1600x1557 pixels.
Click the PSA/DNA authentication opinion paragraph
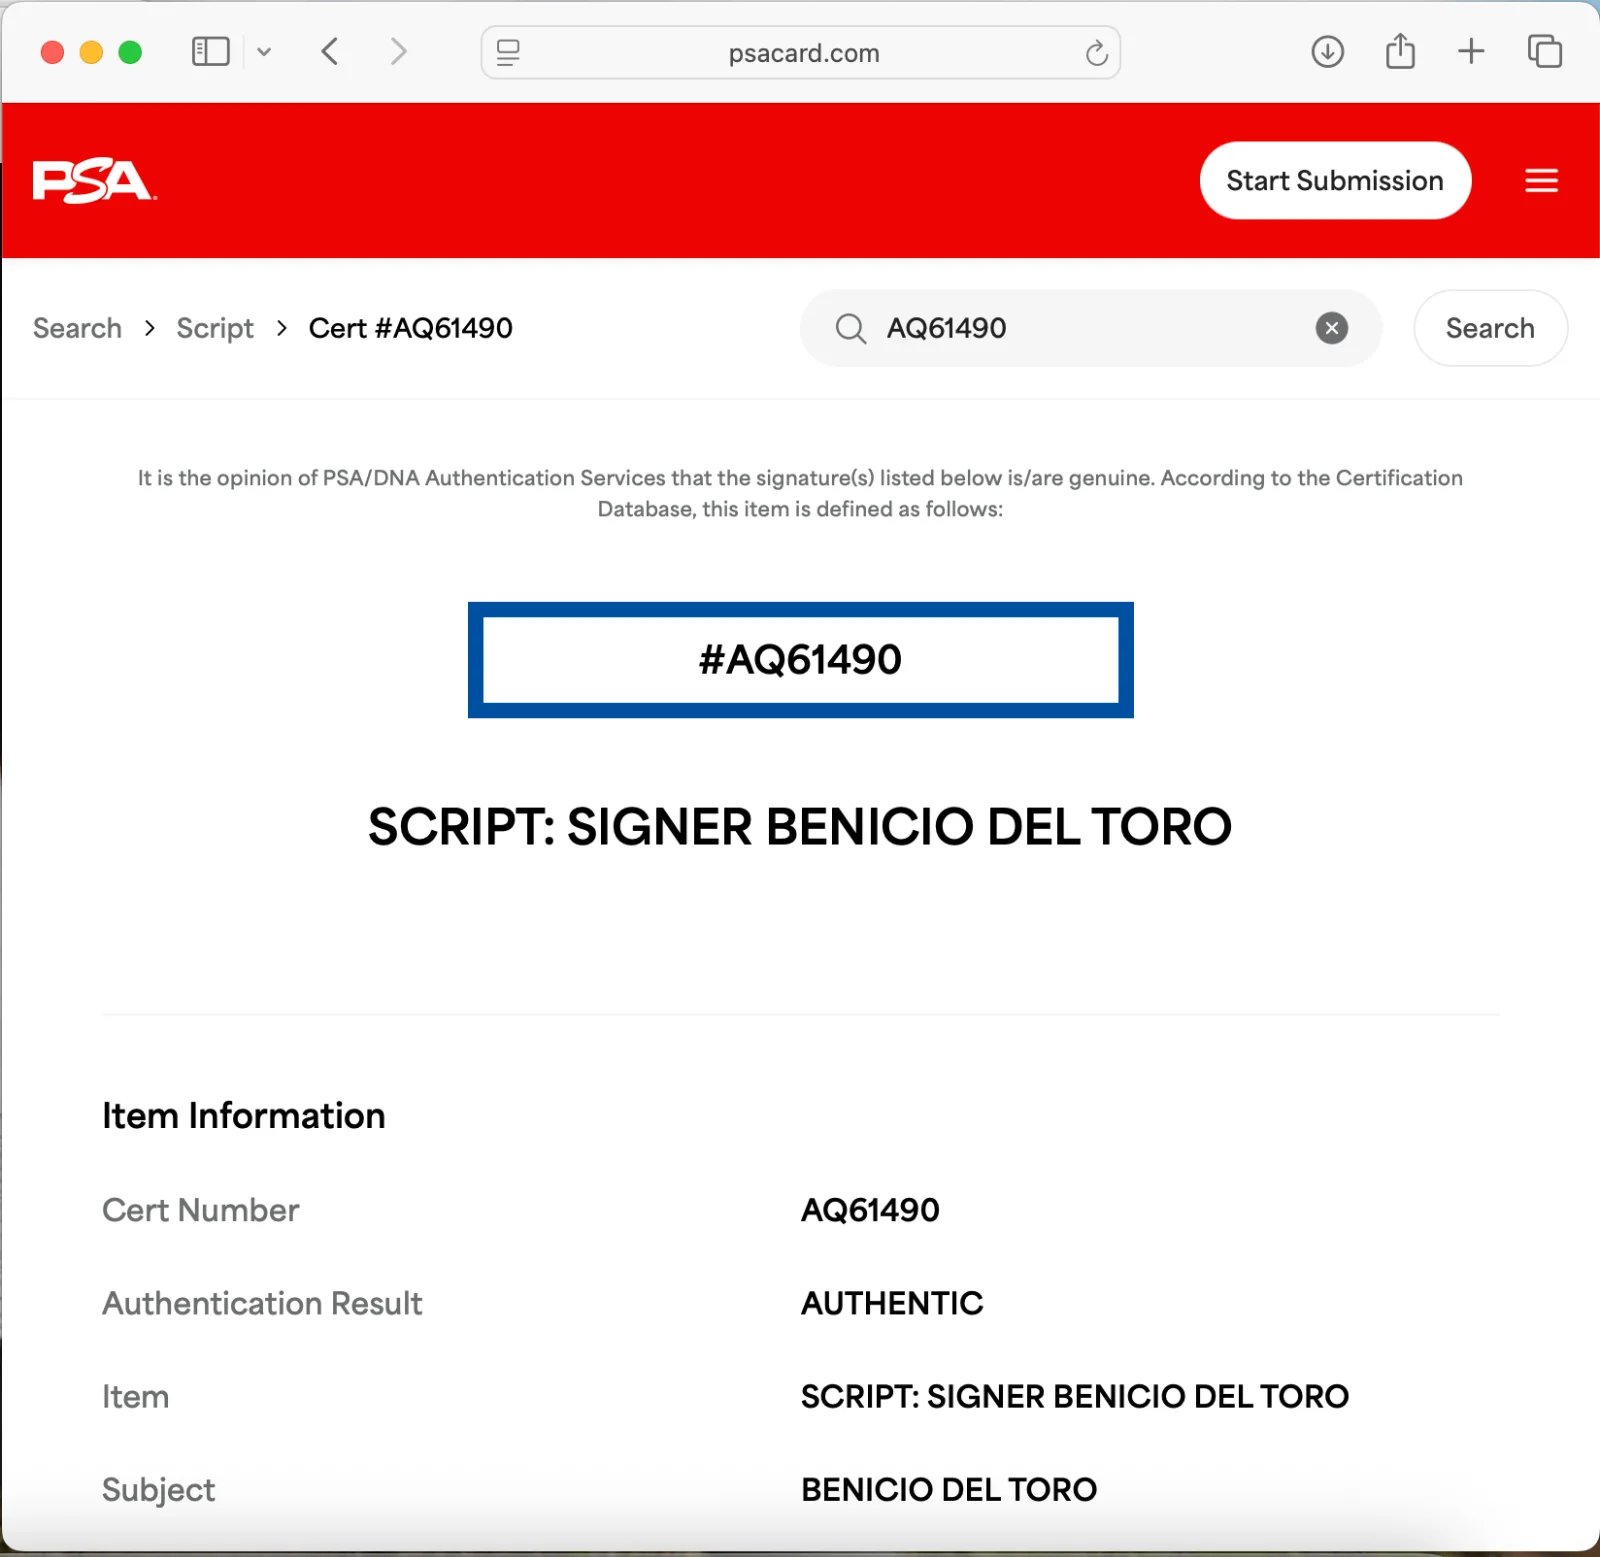[800, 493]
